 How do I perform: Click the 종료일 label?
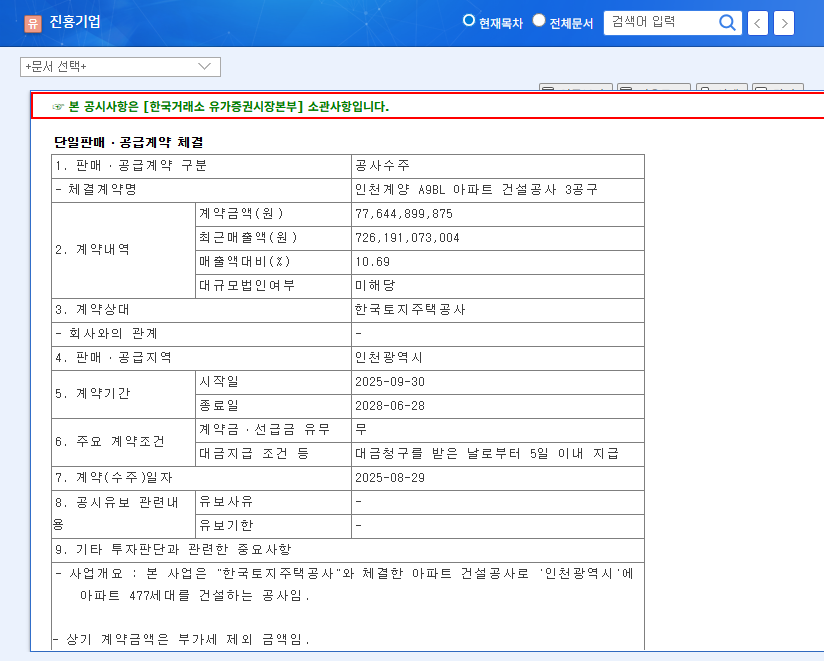219,406
